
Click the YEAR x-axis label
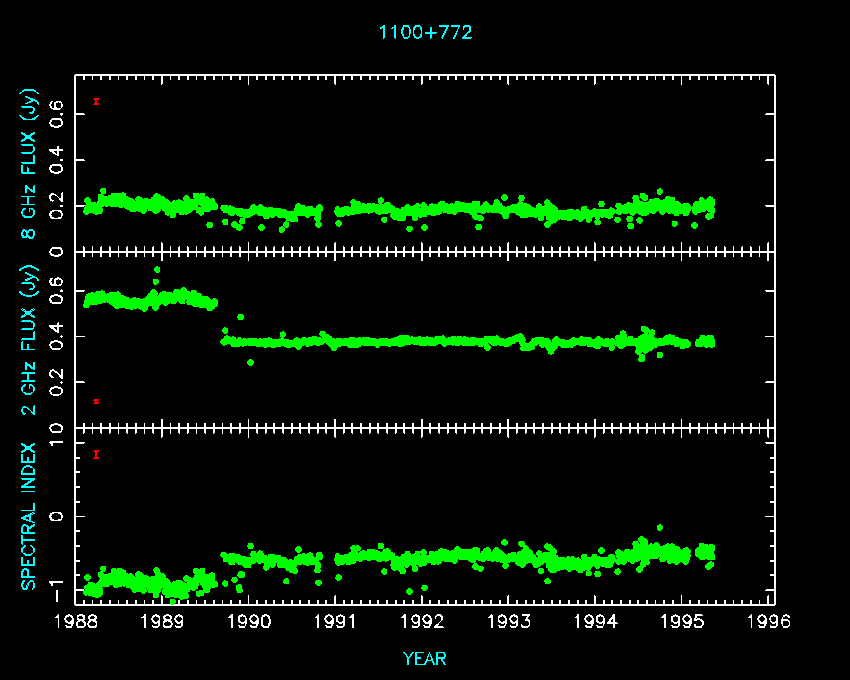coord(425,659)
